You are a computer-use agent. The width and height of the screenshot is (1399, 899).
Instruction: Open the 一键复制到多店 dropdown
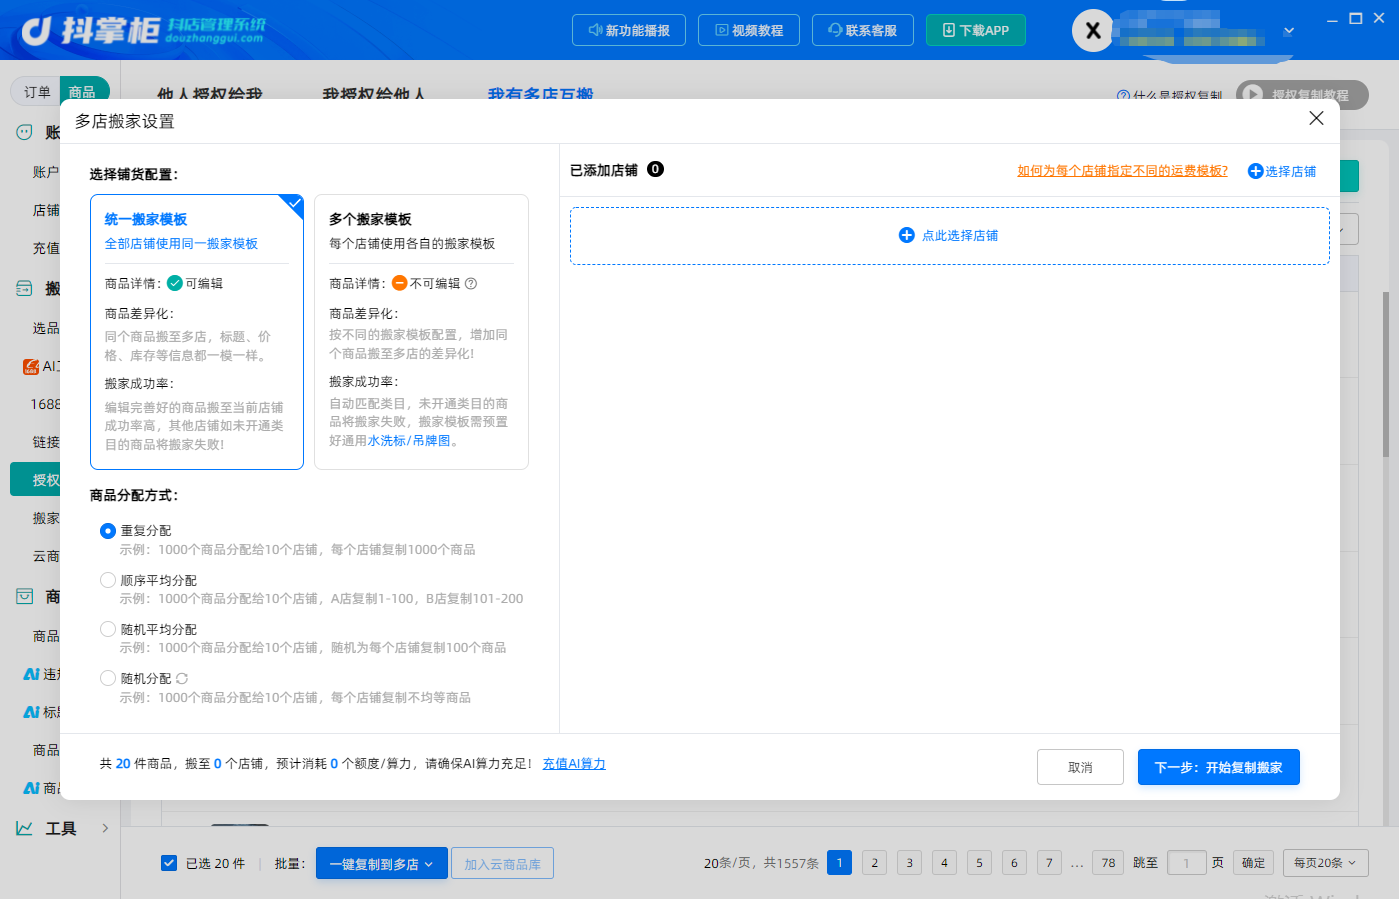tap(381, 864)
